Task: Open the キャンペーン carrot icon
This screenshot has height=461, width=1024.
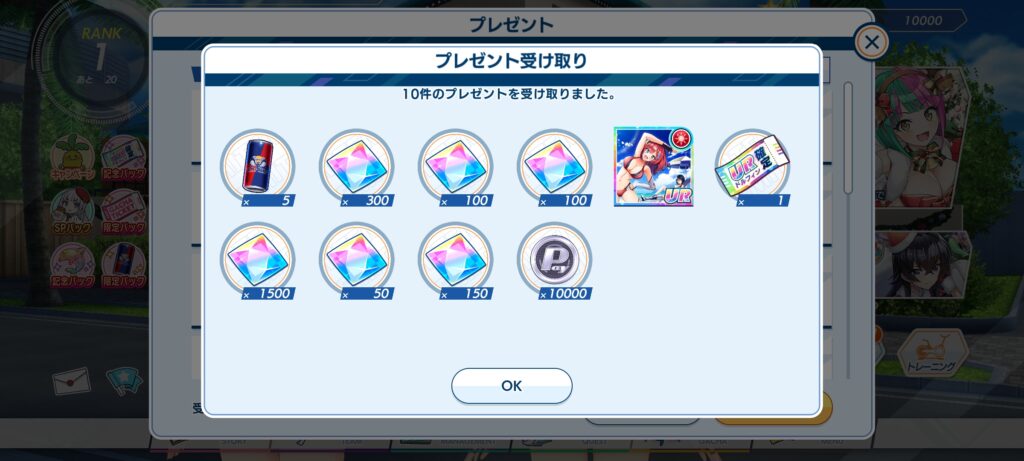Action: coord(72,159)
